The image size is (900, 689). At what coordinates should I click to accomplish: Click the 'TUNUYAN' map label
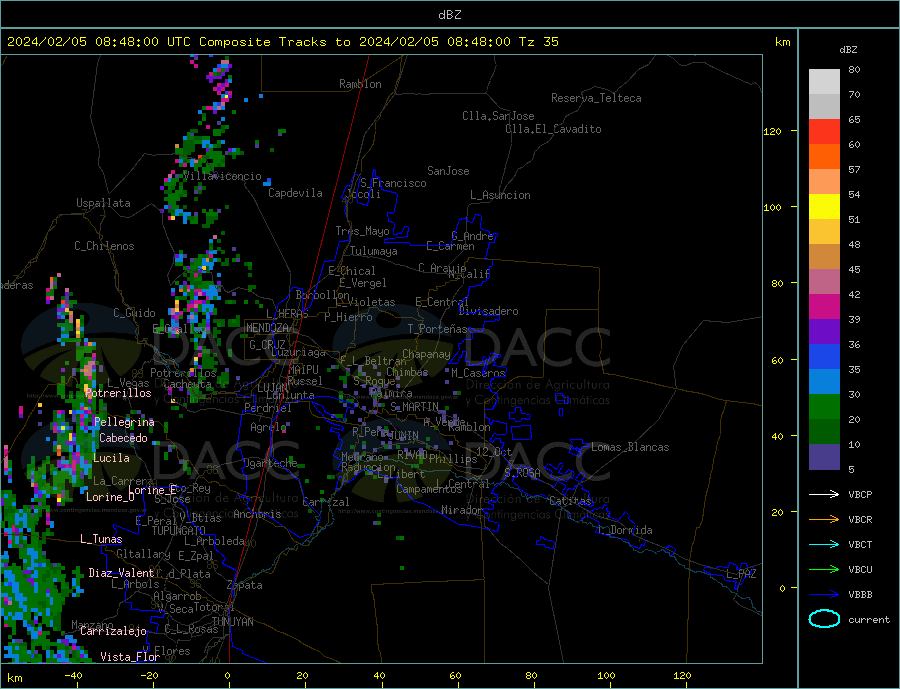click(232, 622)
